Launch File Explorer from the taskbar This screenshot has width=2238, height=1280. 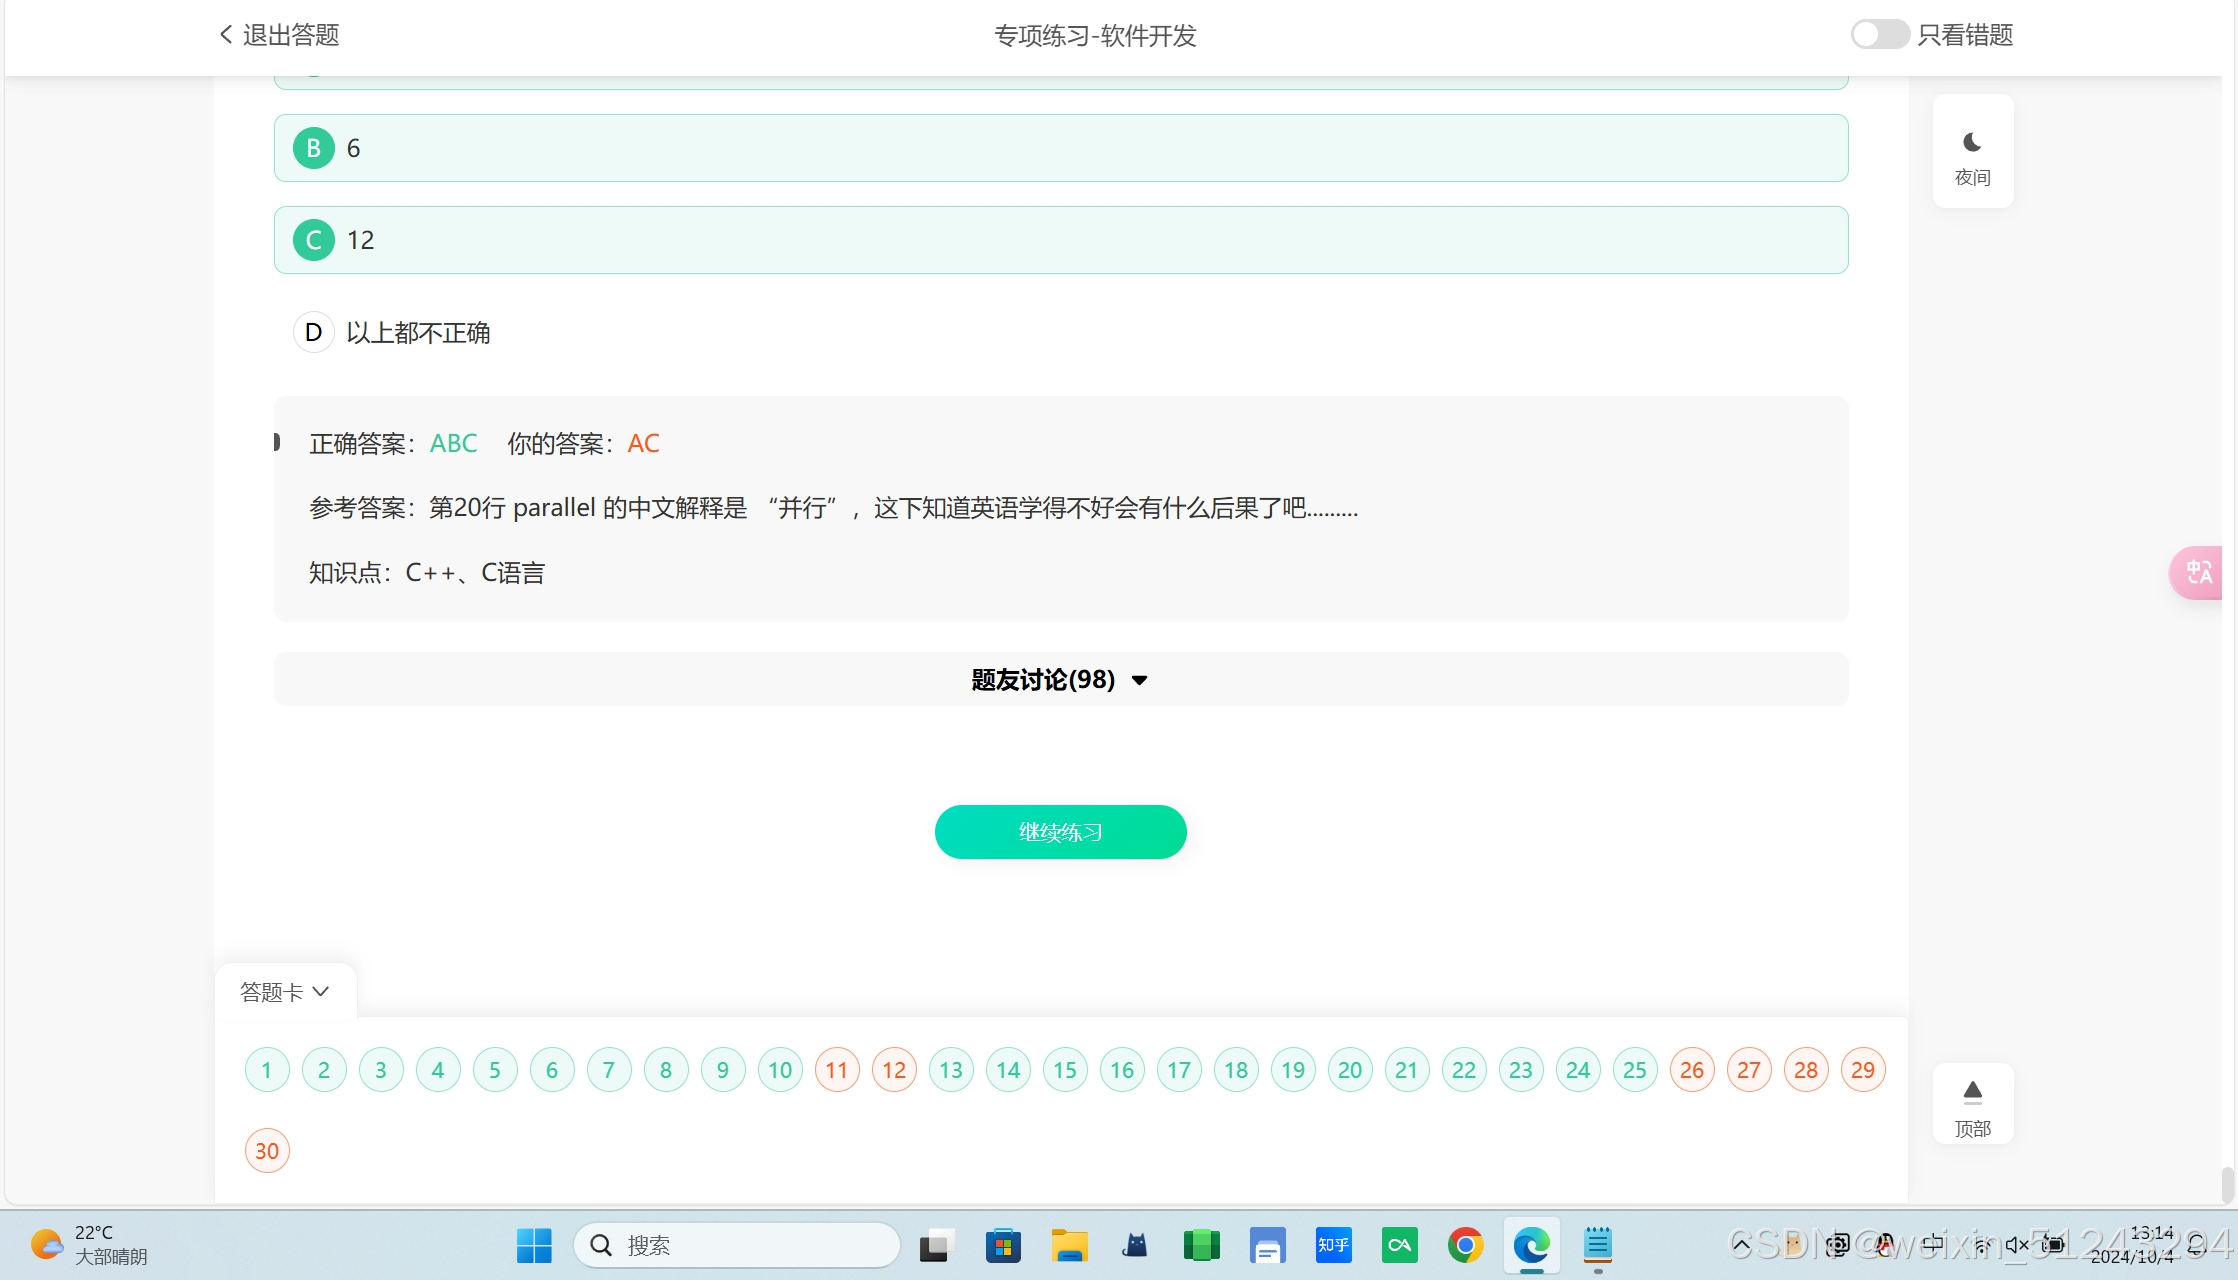click(x=1069, y=1245)
